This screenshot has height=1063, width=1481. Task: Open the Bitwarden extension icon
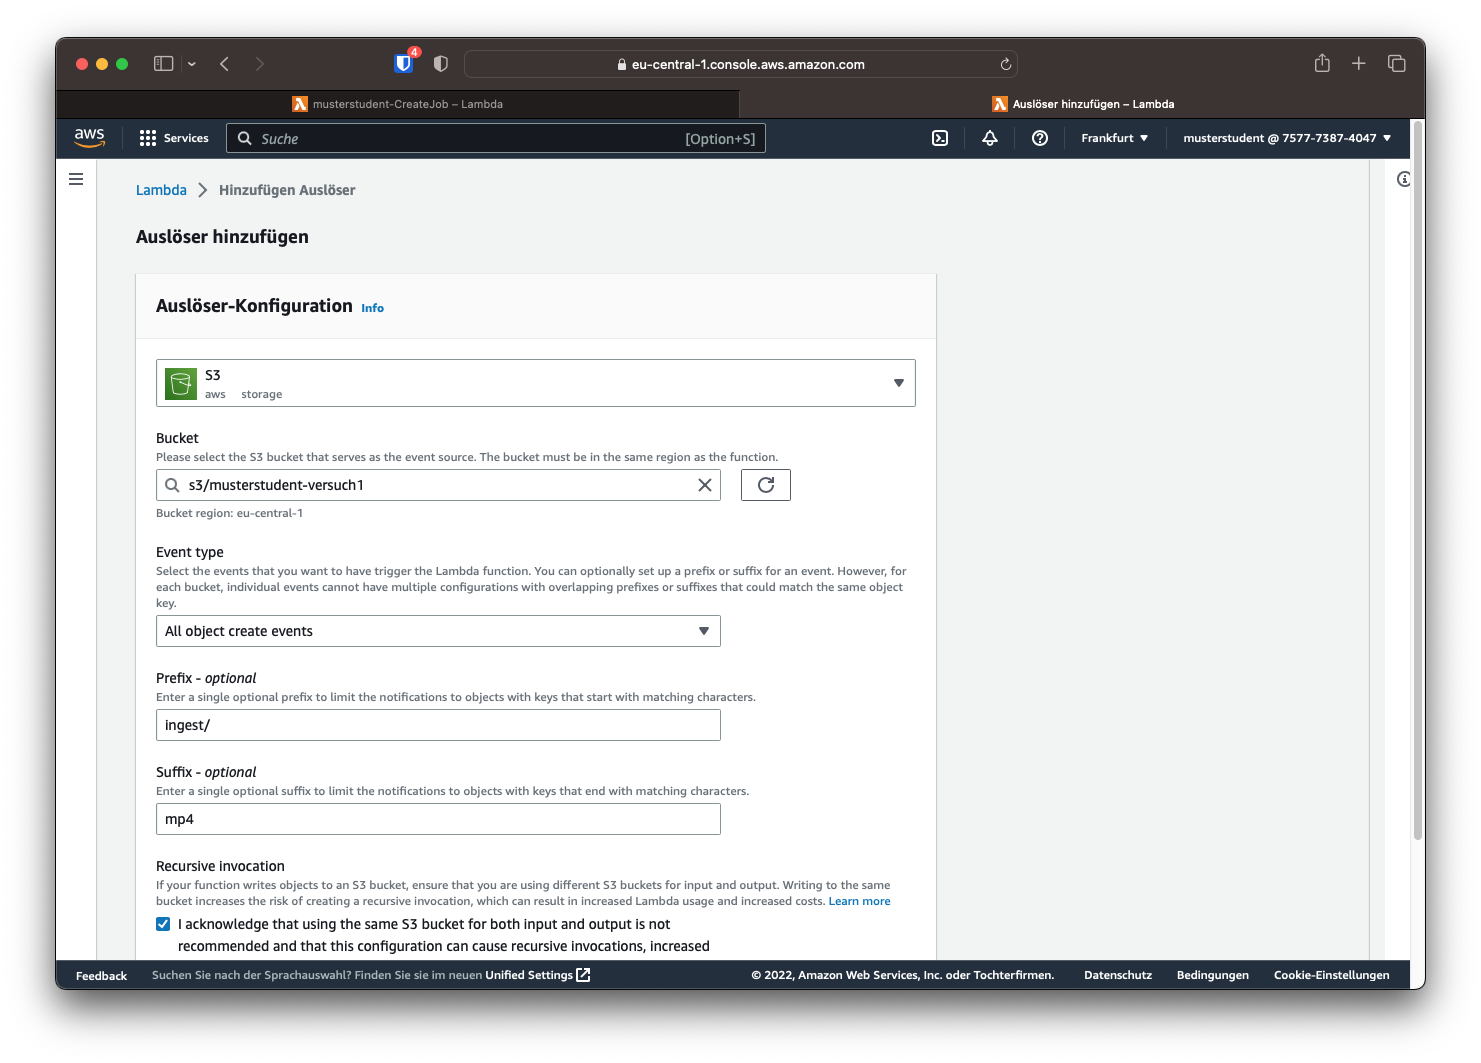click(404, 63)
